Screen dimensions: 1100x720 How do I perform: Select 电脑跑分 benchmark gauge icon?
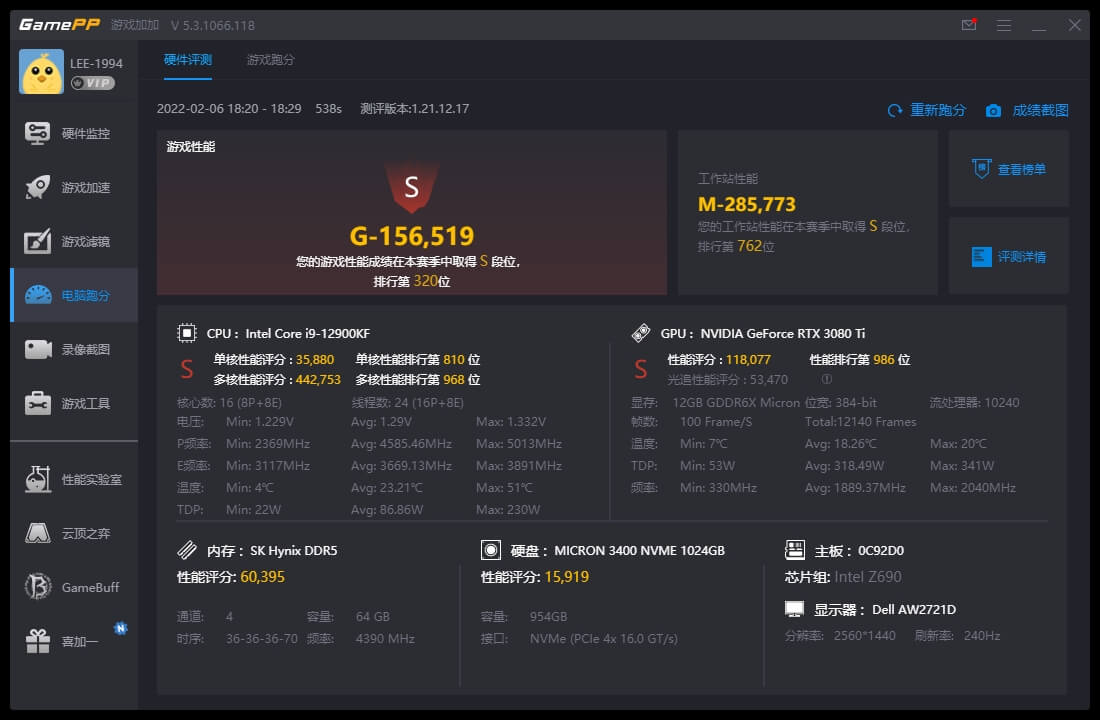pos(38,295)
